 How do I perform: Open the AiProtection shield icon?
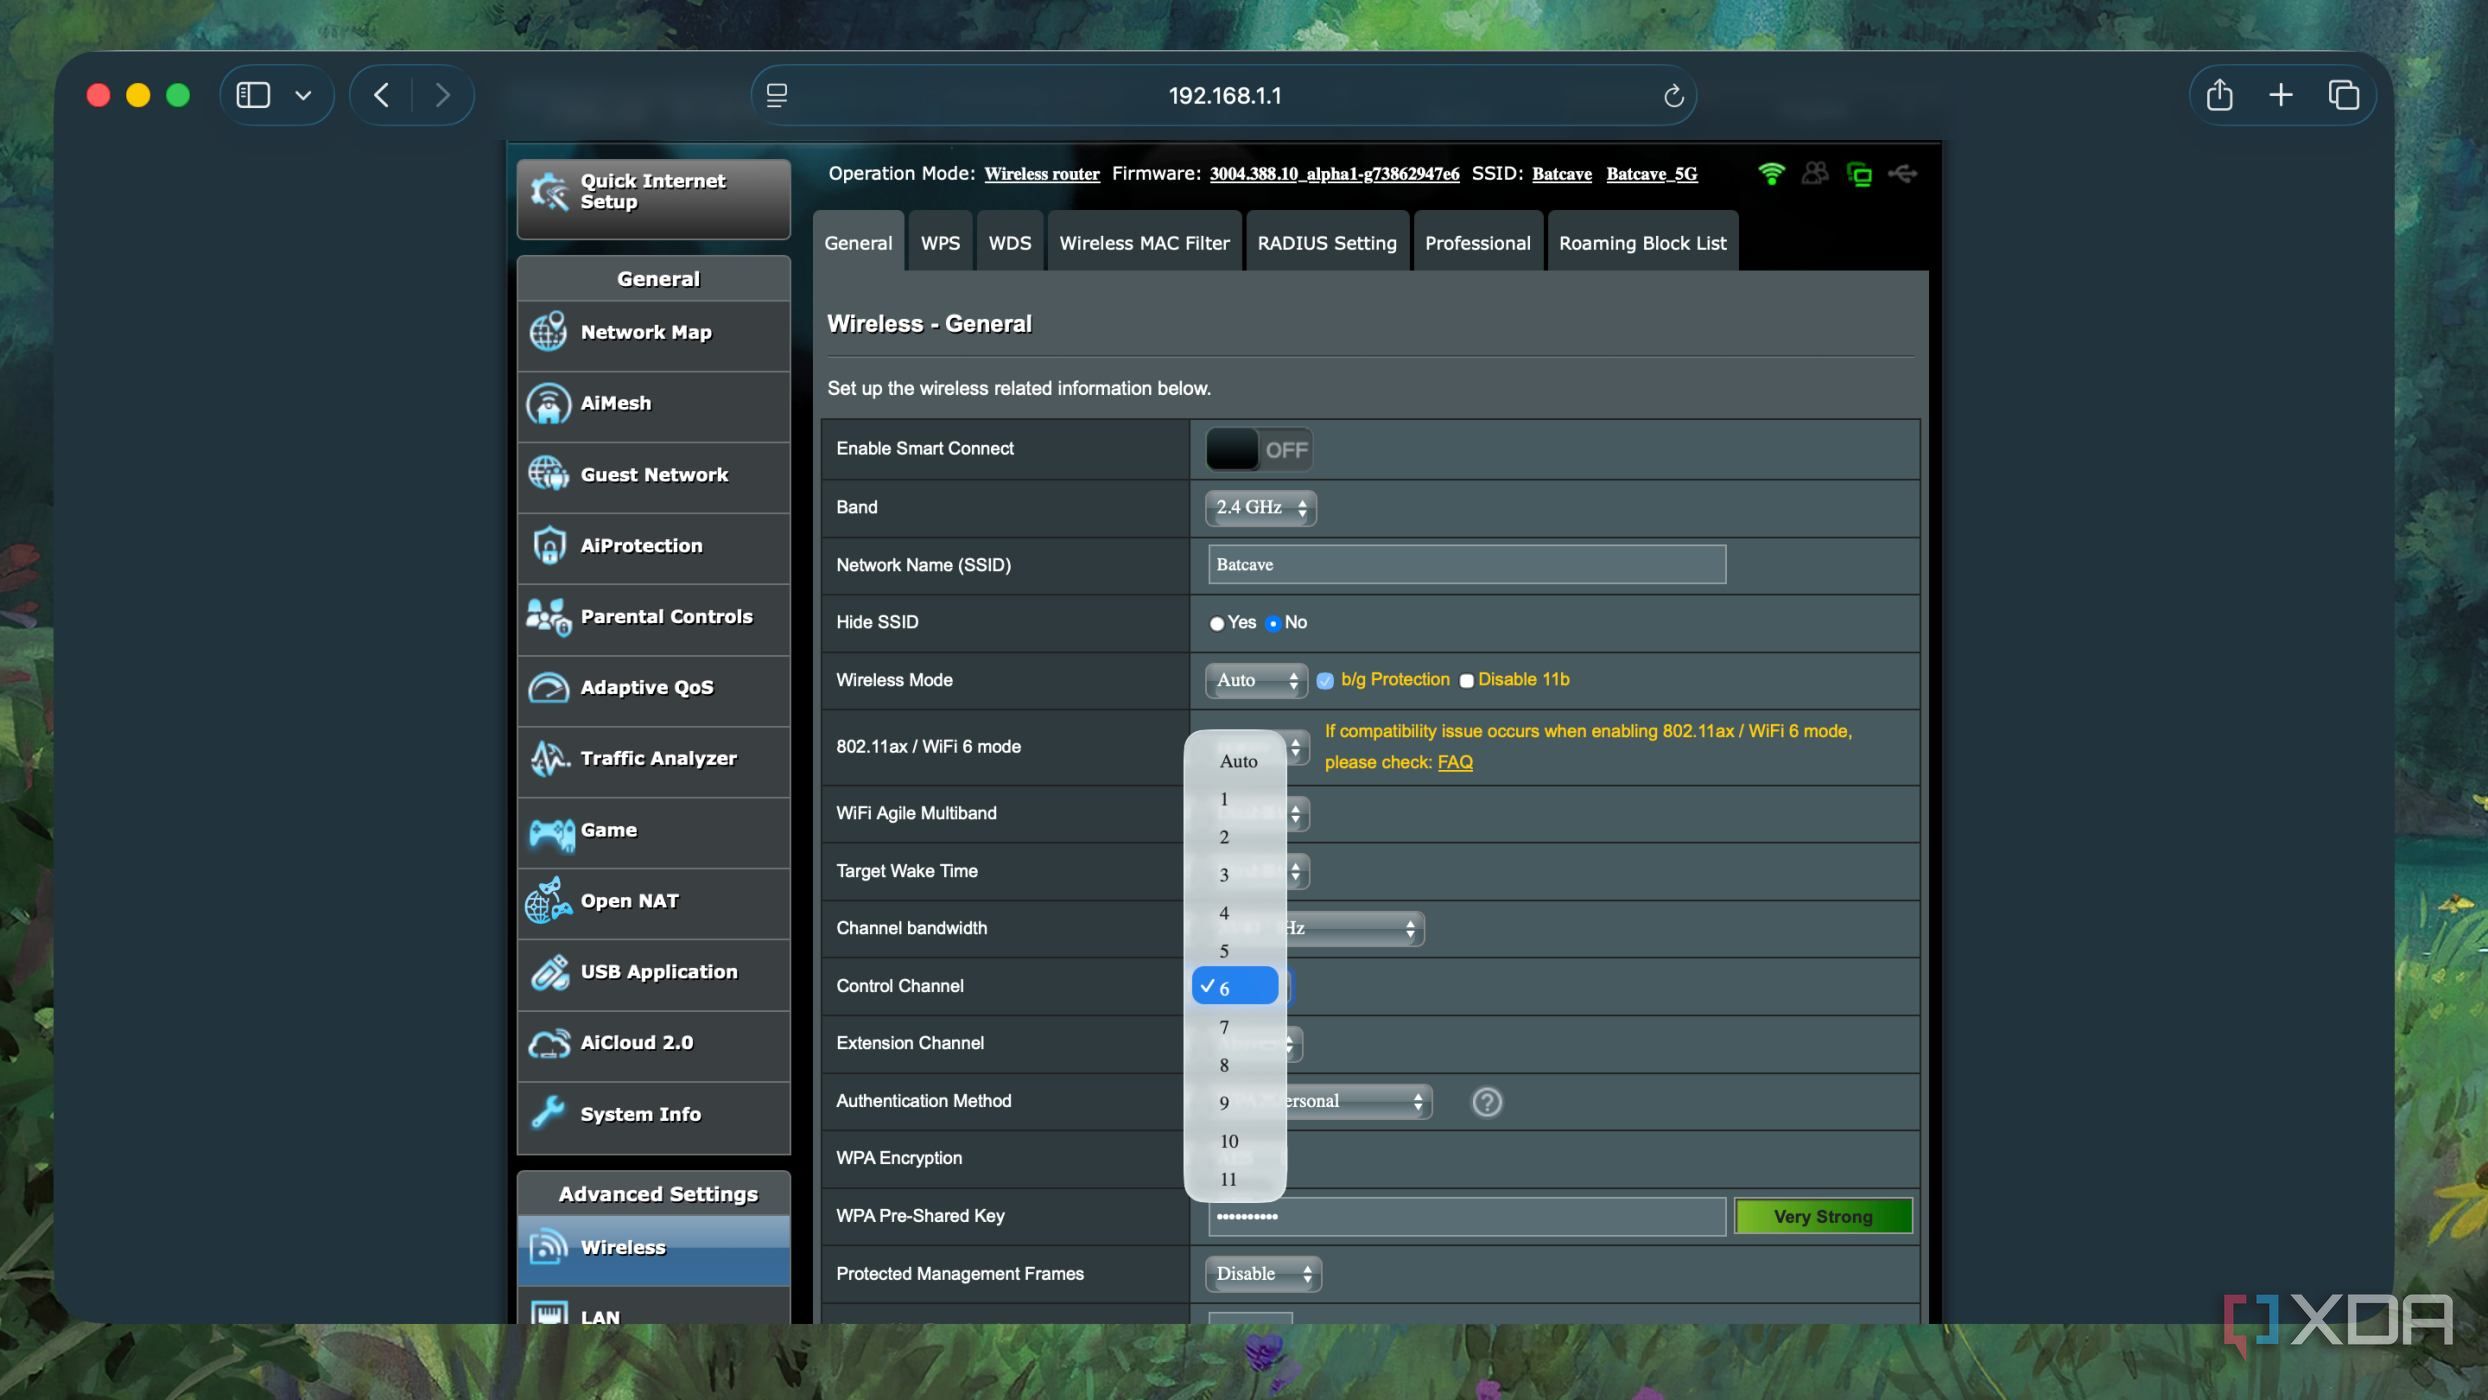point(548,546)
